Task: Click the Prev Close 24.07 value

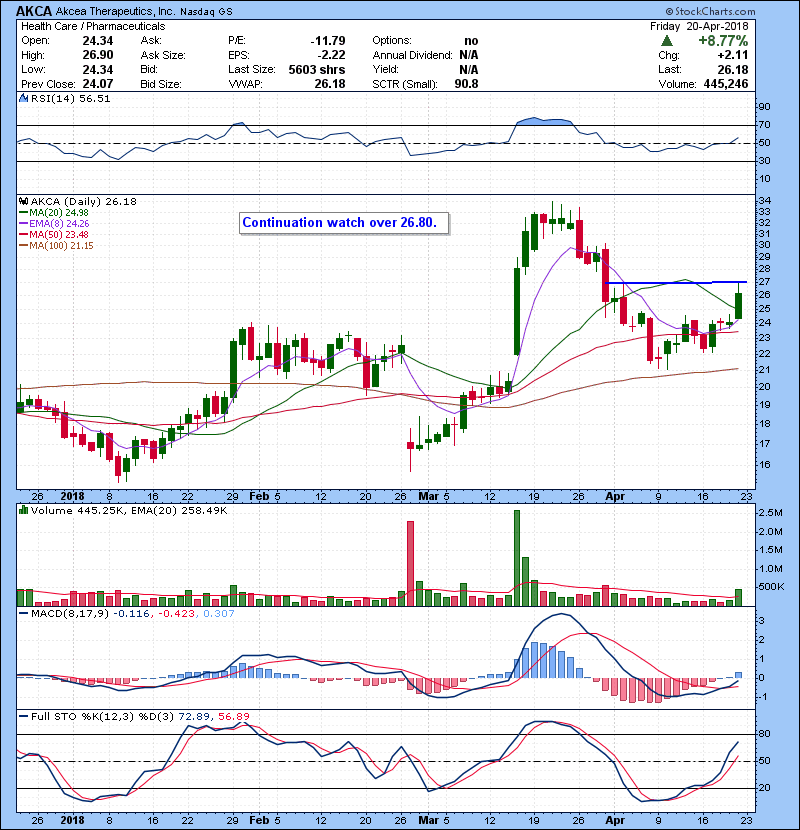Action: coord(98,84)
